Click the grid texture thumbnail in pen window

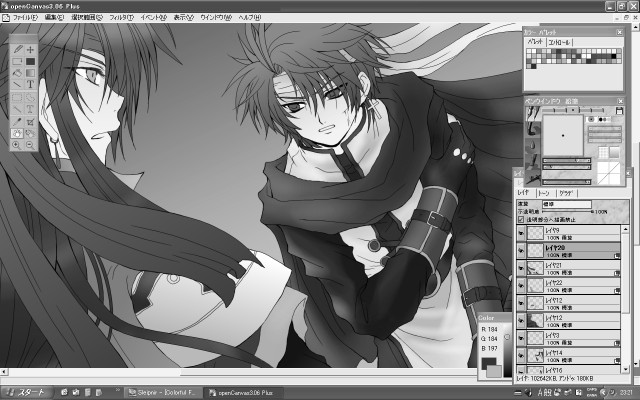pyautogui.click(x=603, y=153)
